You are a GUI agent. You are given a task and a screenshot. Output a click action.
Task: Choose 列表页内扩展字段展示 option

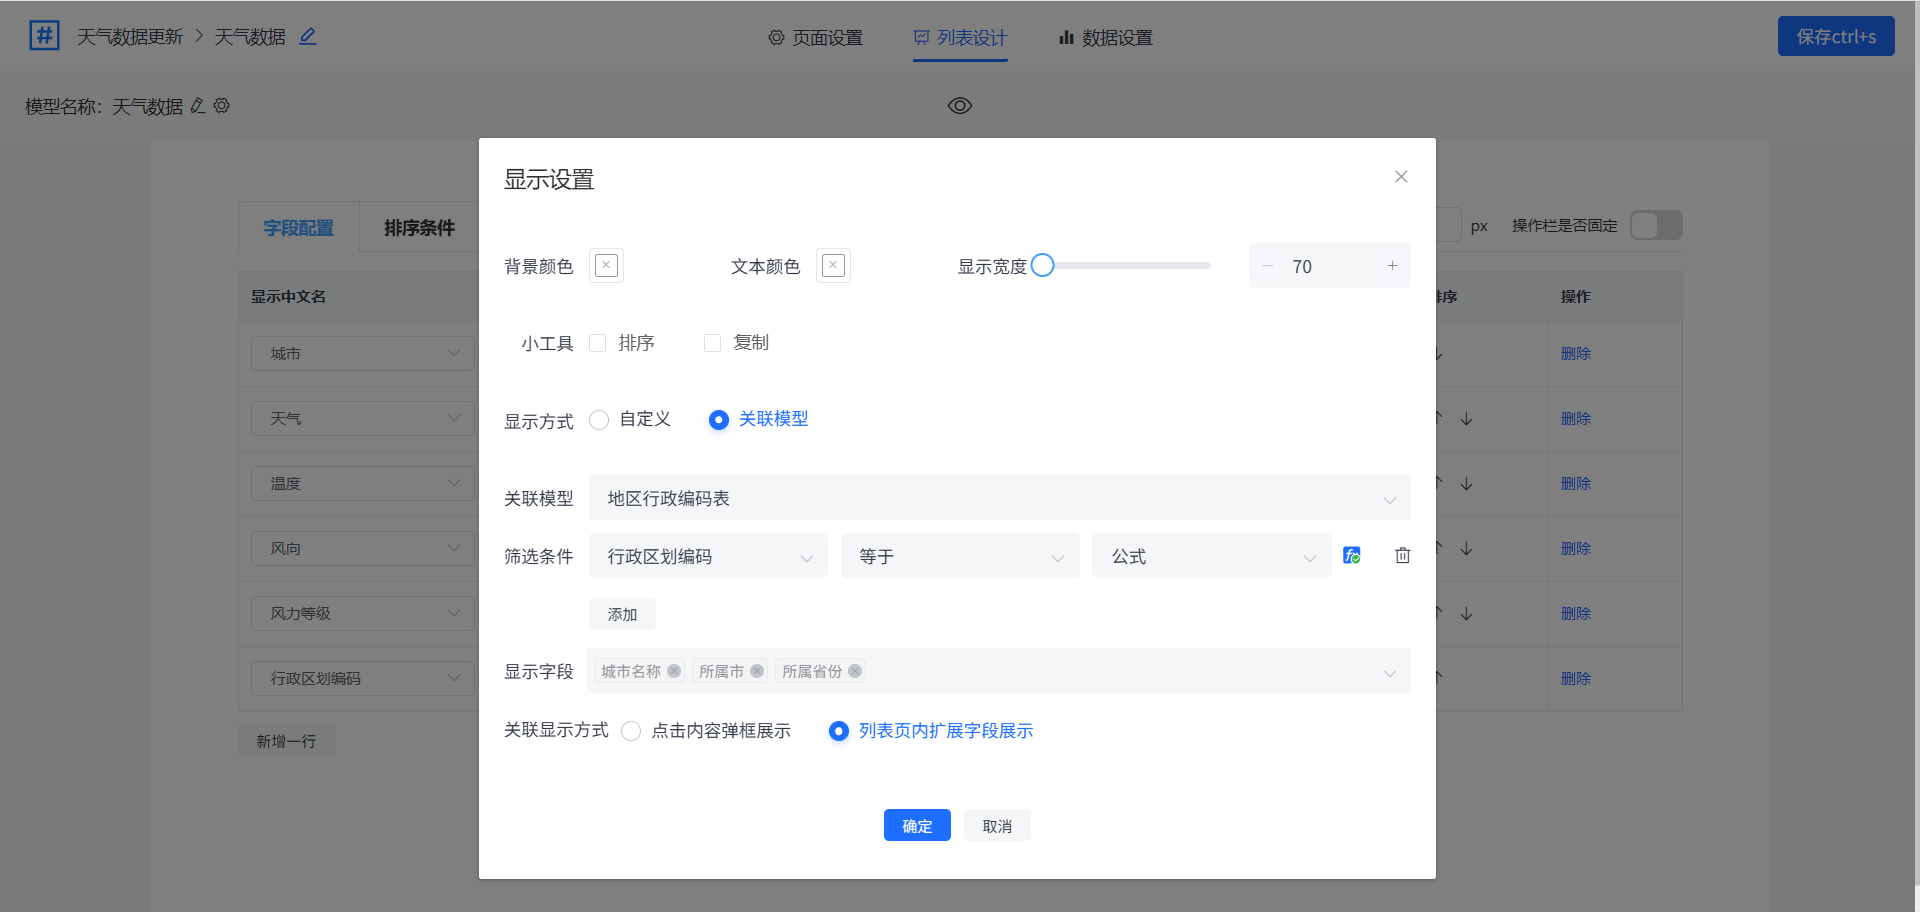(x=839, y=731)
